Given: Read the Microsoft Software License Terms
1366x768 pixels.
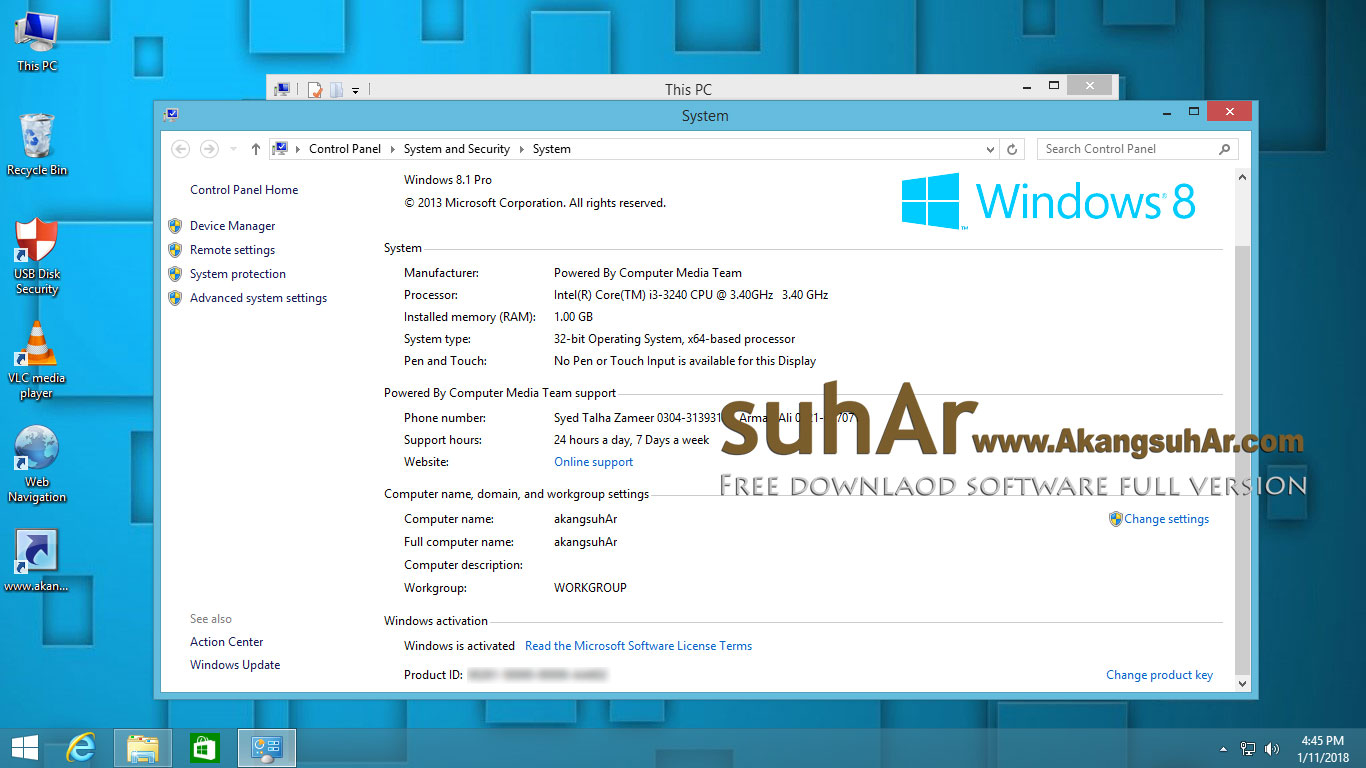Looking at the screenshot, I should click(x=638, y=646).
